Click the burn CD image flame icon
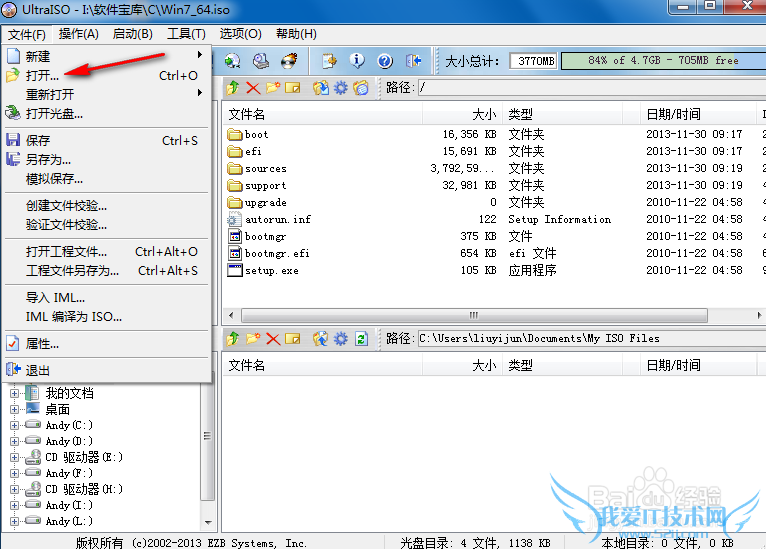 [x=289, y=61]
